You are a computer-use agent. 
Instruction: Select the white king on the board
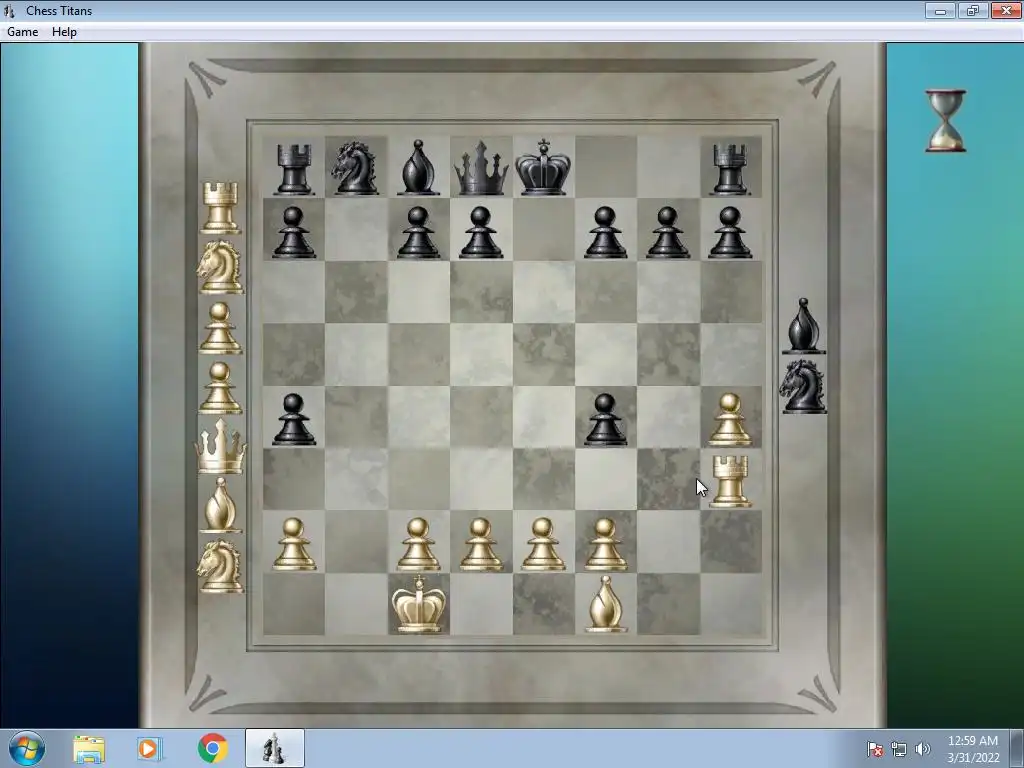[419, 605]
